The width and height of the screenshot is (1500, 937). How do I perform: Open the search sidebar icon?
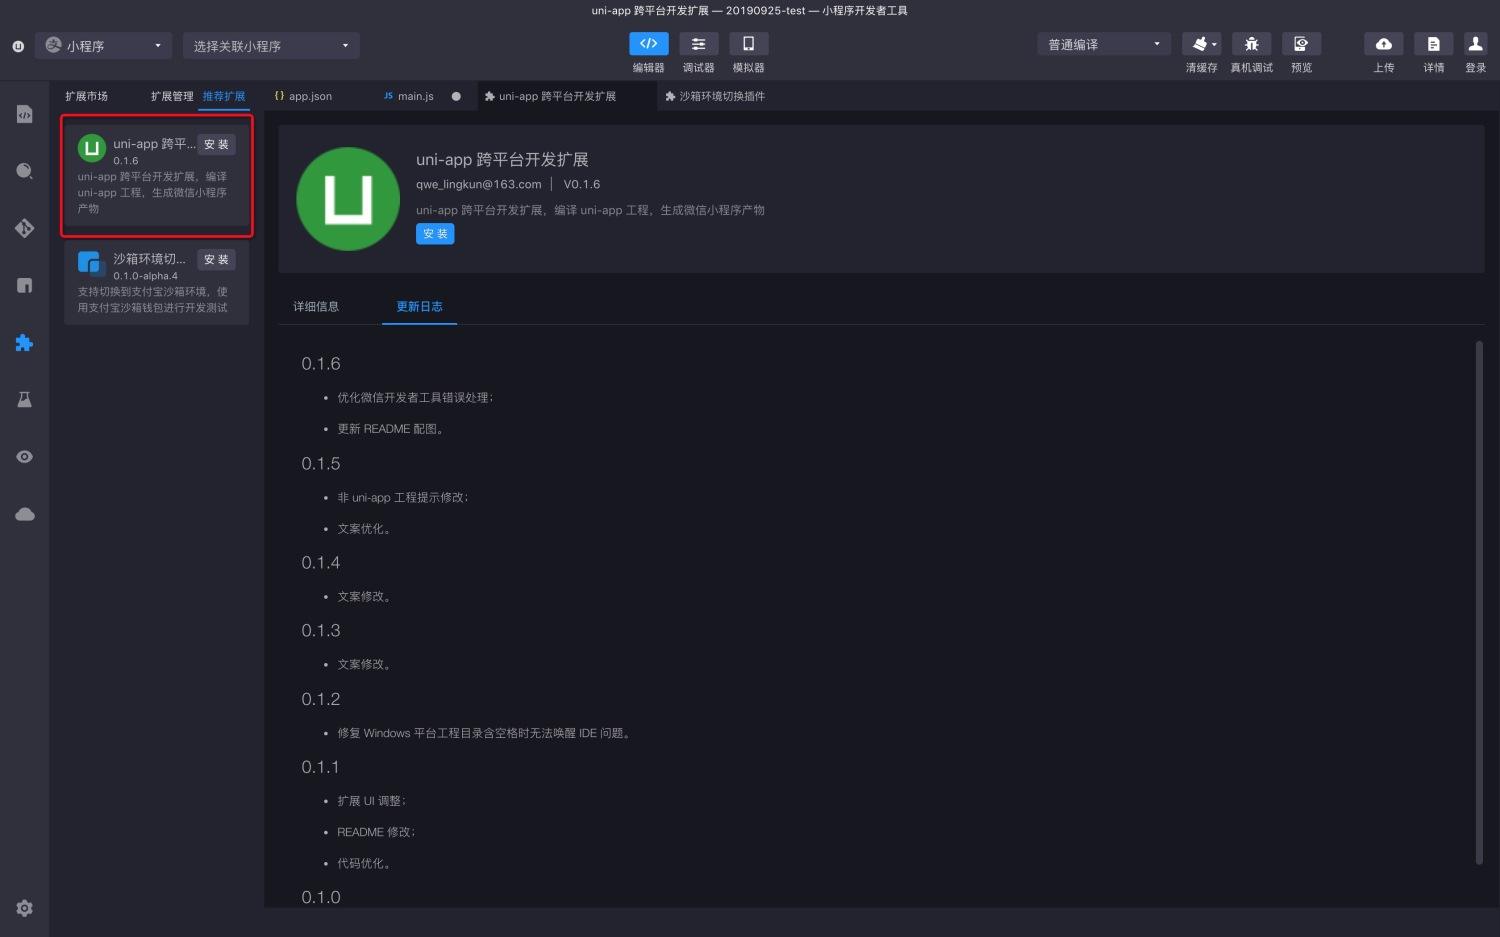coord(25,171)
